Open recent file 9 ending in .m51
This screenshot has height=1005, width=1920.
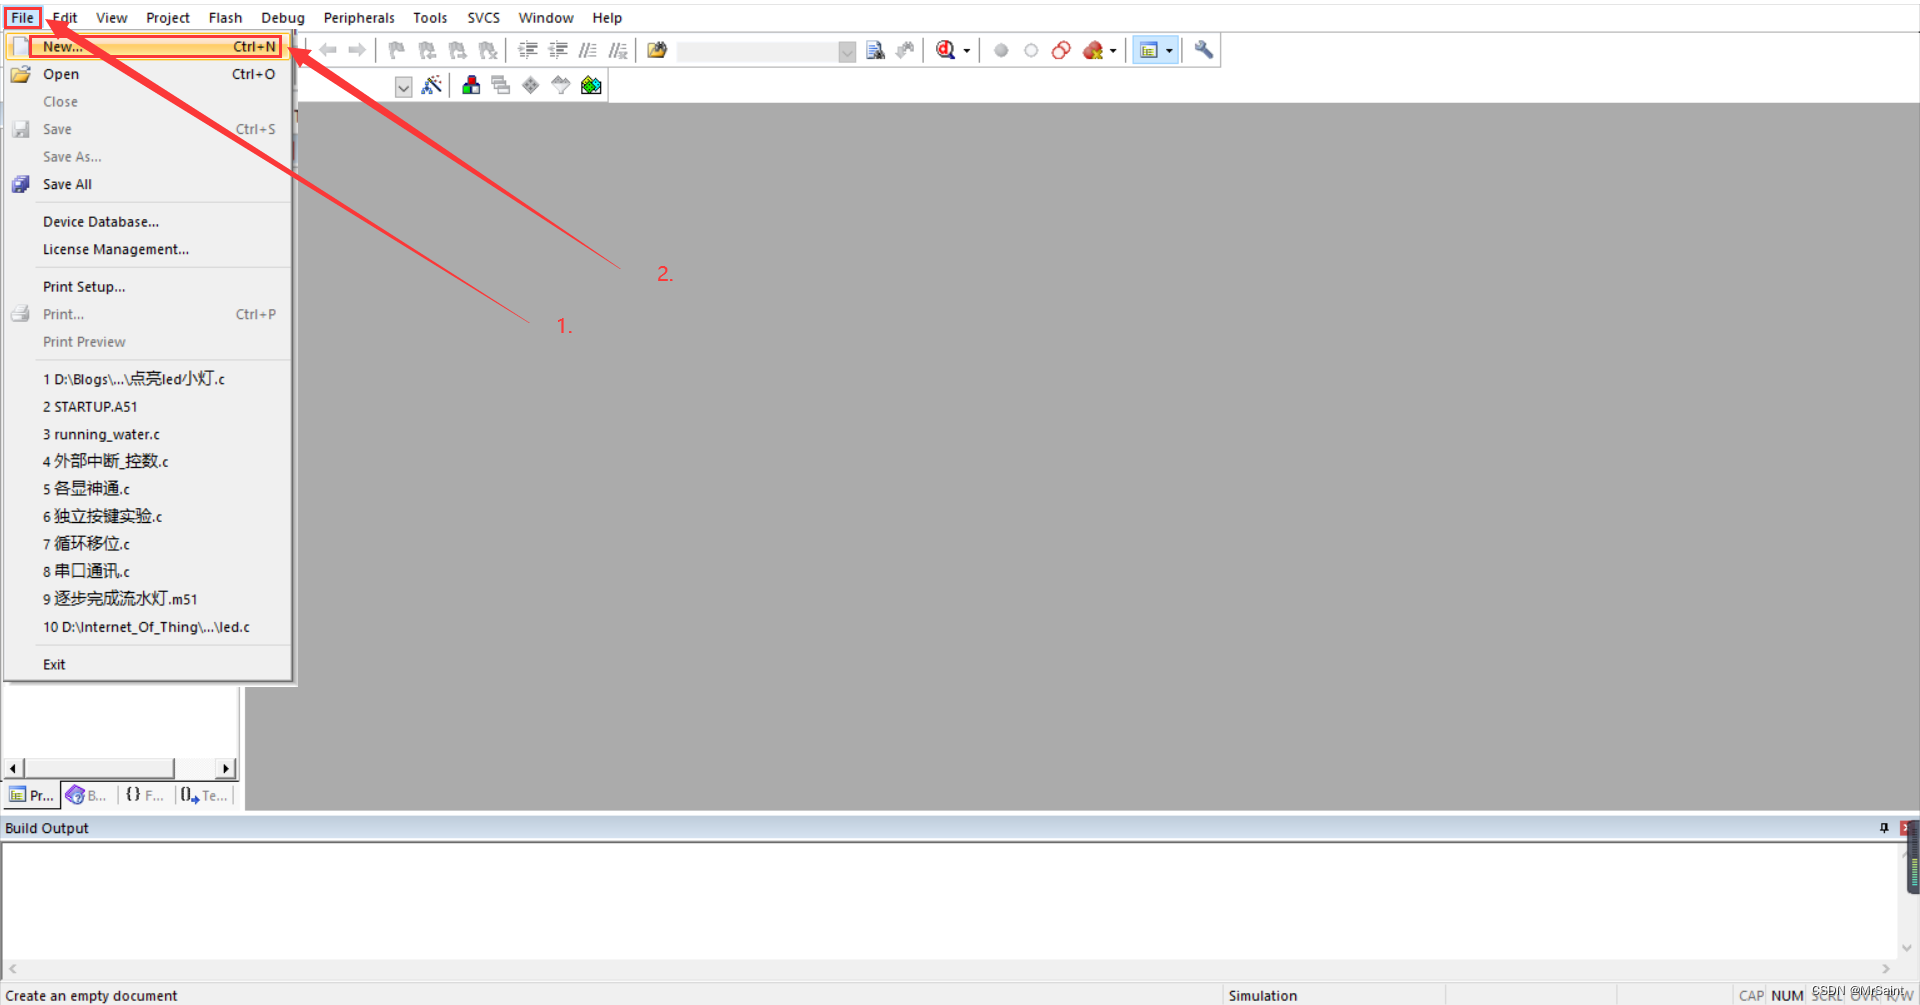coord(148,599)
